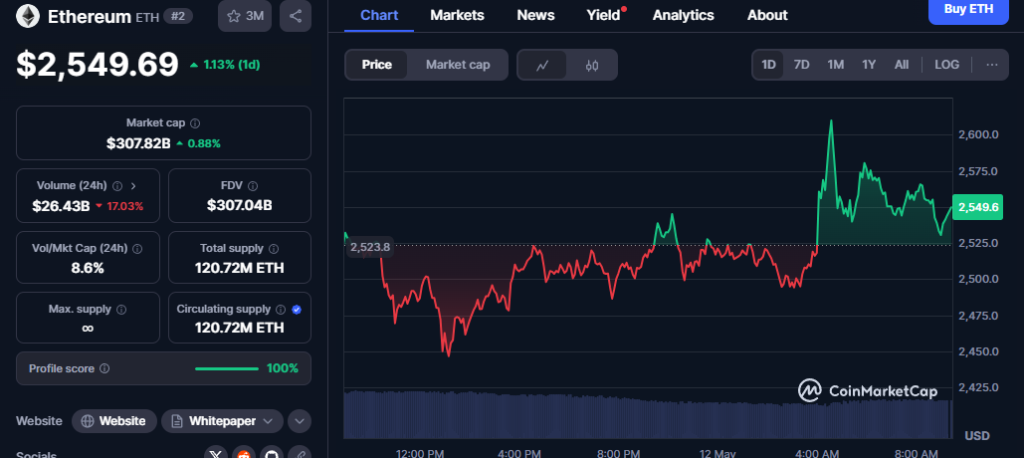Image resolution: width=1024 pixels, height=458 pixels.
Task: Show Volume (24h) info icon
Action: tap(118, 186)
